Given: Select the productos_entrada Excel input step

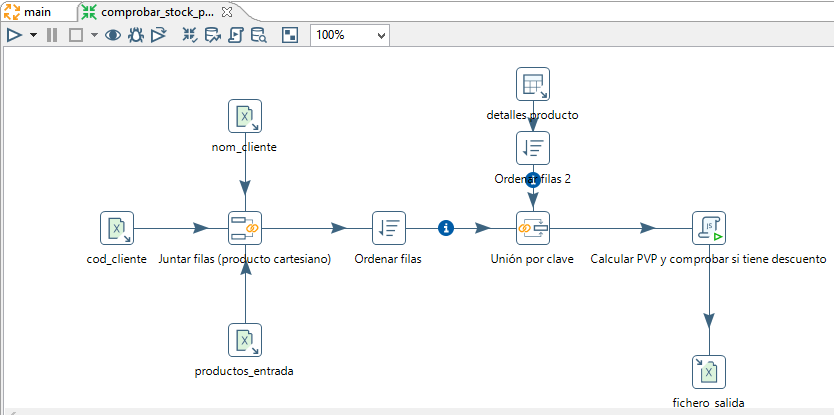Looking at the screenshot, I should [x=245, y=339].
